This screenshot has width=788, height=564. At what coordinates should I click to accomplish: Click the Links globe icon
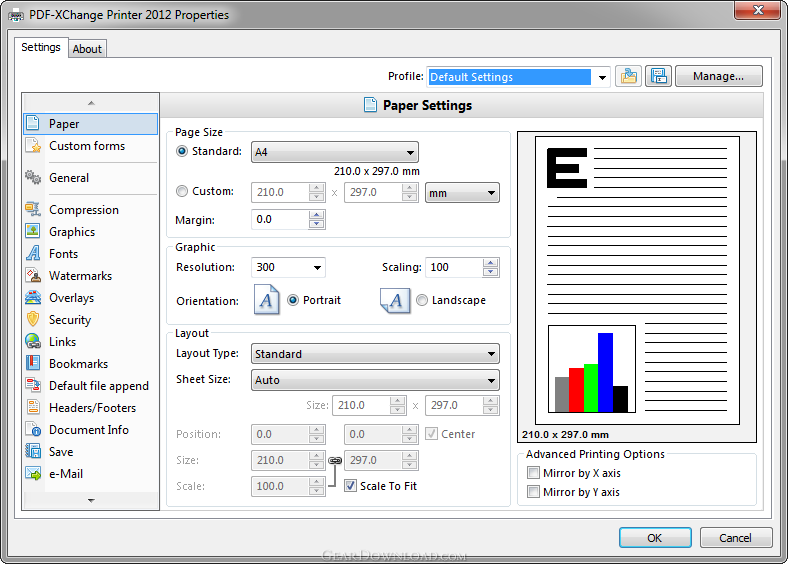[x=33, y=341]
